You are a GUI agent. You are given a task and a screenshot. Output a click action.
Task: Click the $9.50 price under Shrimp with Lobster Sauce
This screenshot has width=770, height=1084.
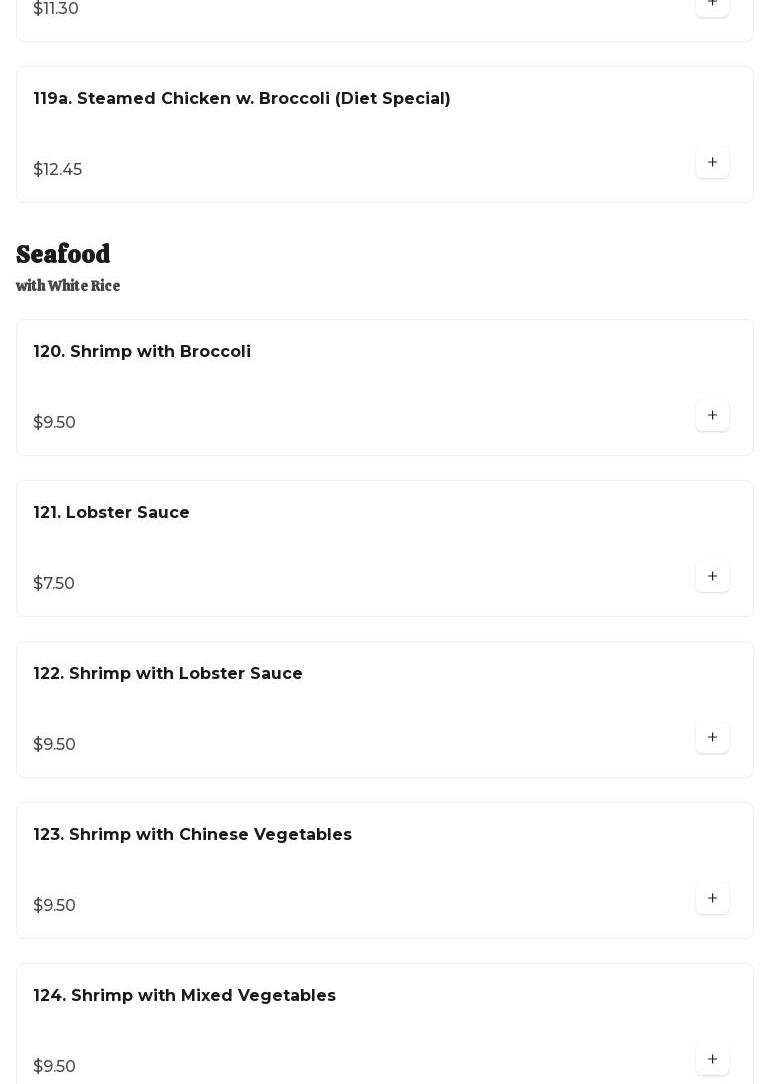click(55, 745)
